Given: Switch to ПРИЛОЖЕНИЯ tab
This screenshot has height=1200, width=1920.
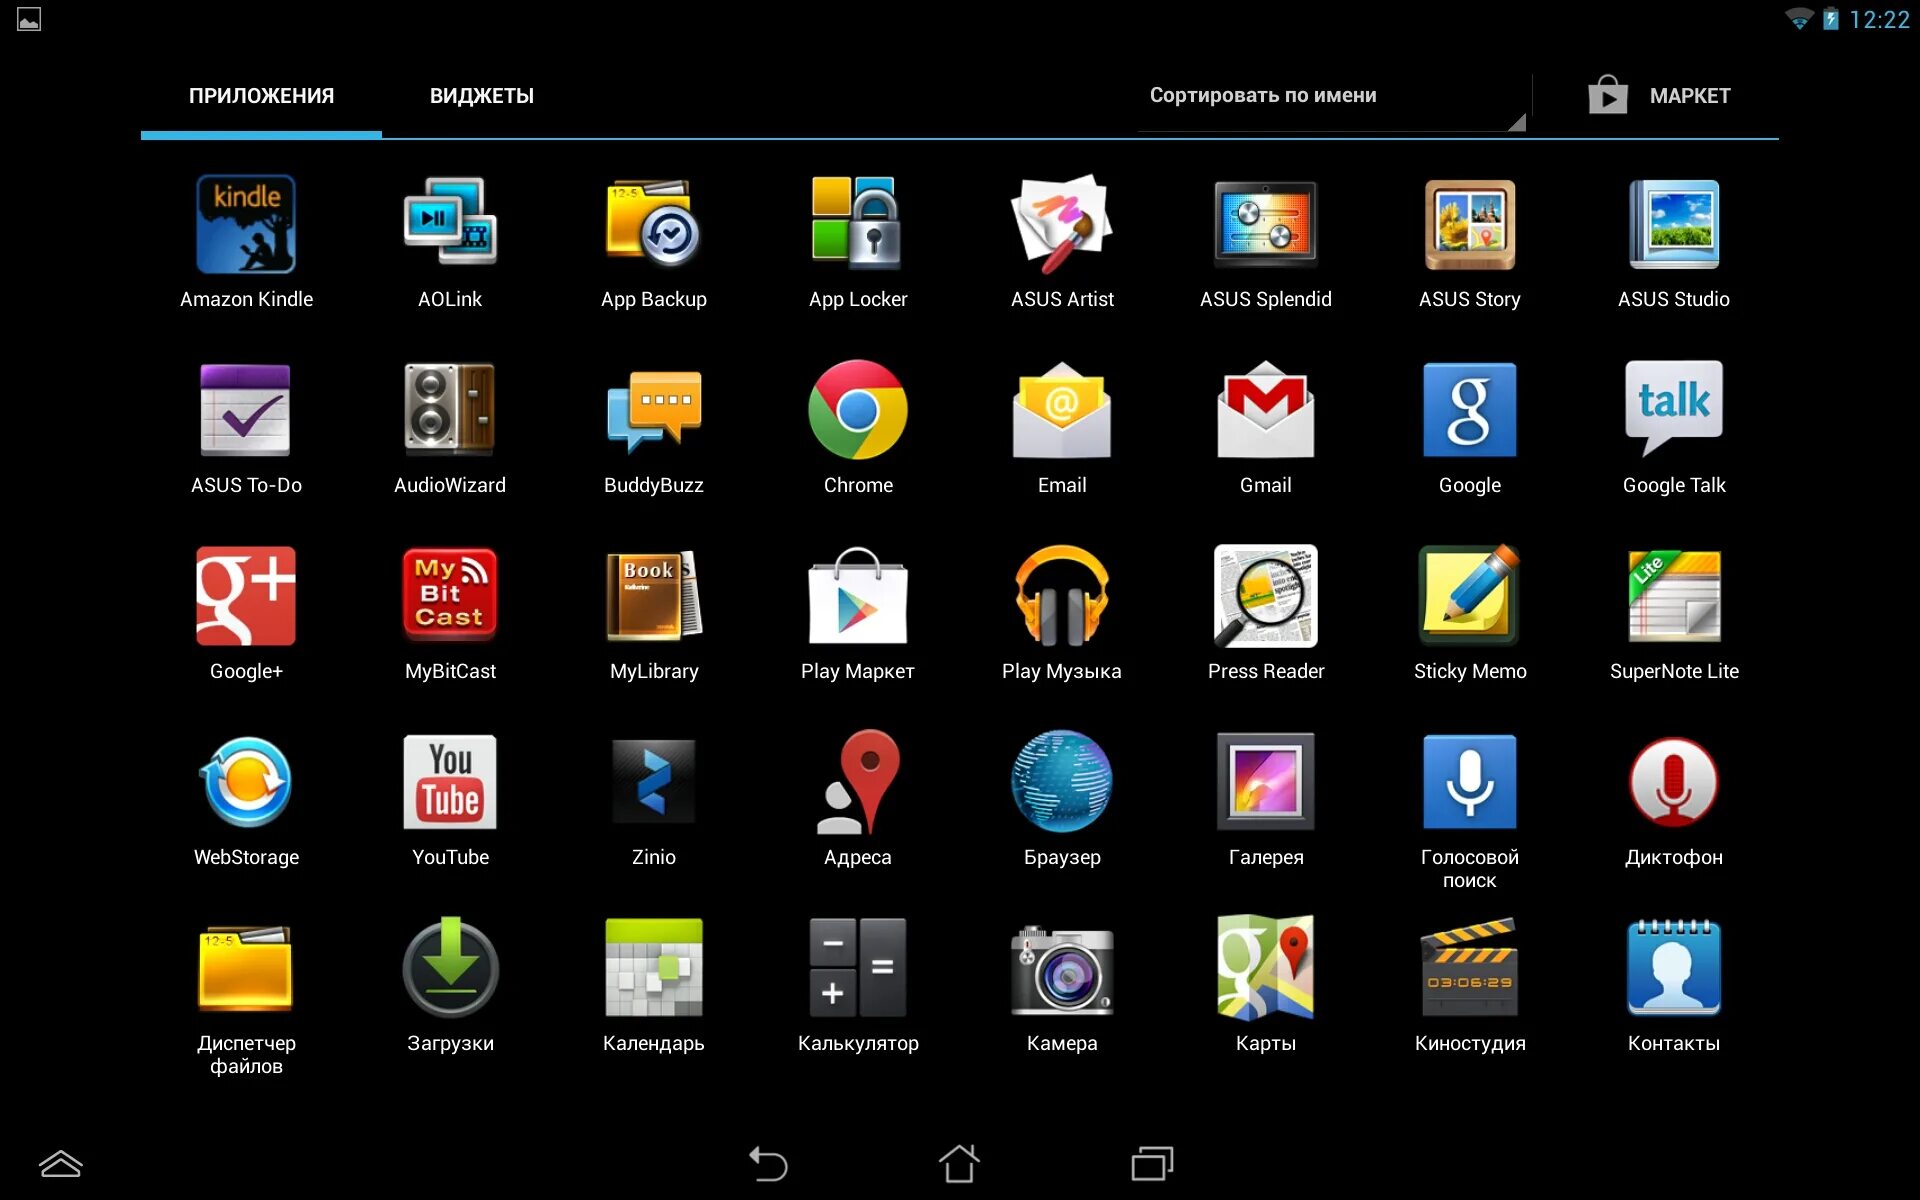Looking at the screenshot, I should pyautogui.click(x=261, y=94).
